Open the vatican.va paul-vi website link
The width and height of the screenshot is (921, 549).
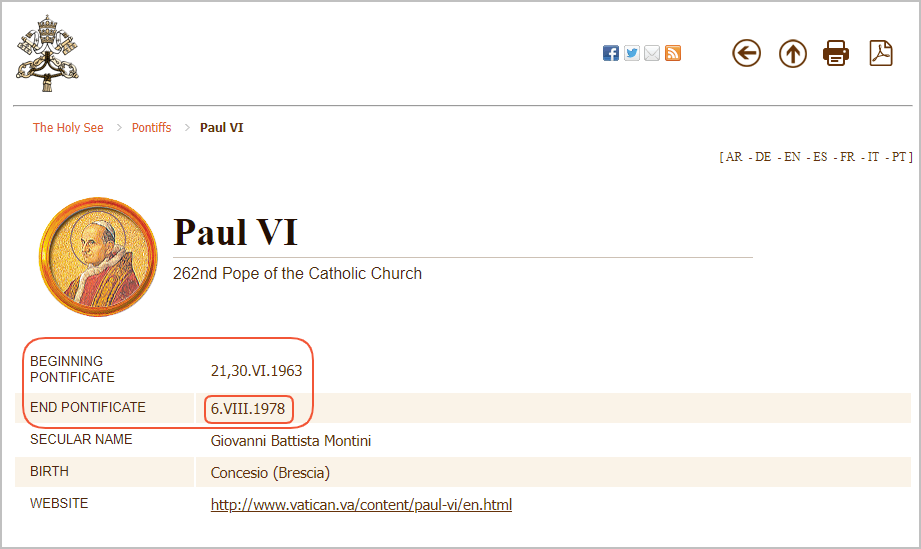click(361, 505)
